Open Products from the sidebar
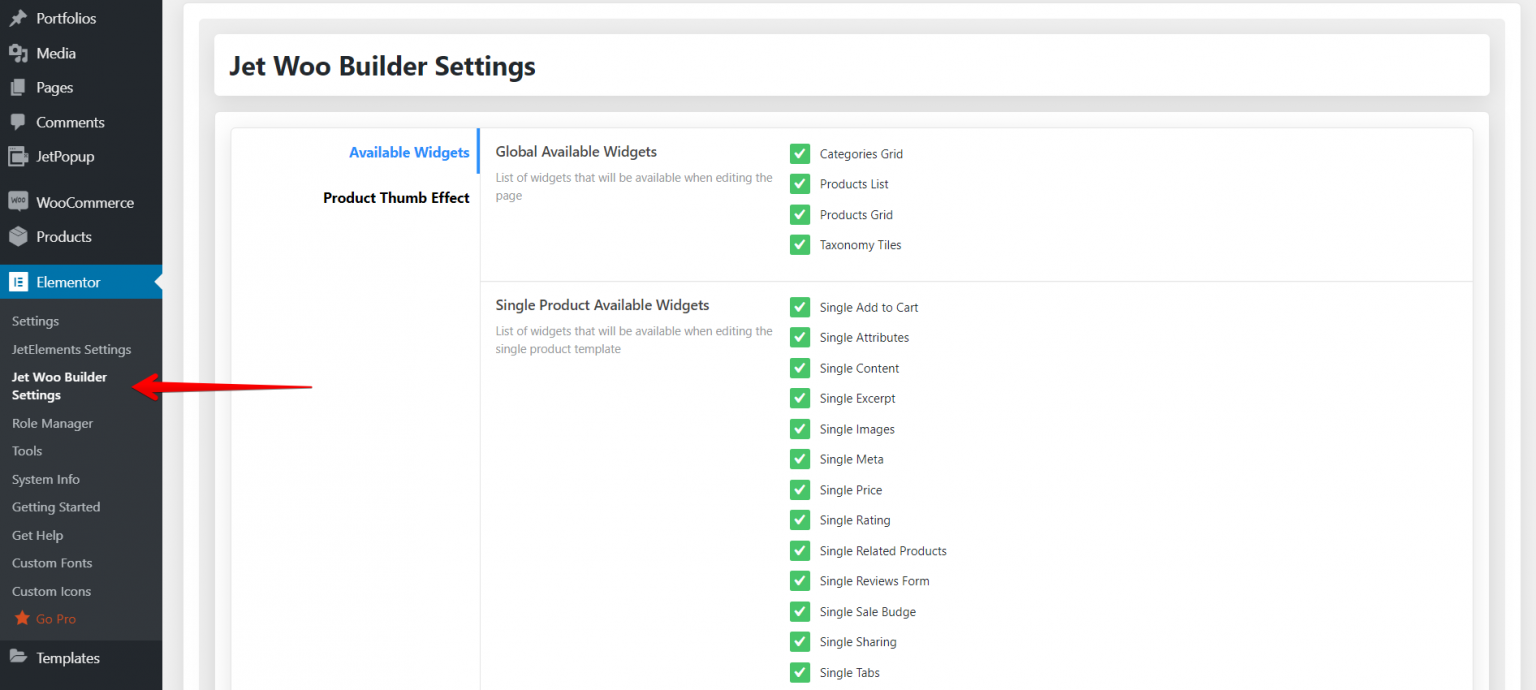Screen dimensions: 1536x690 tap(64, 236)
